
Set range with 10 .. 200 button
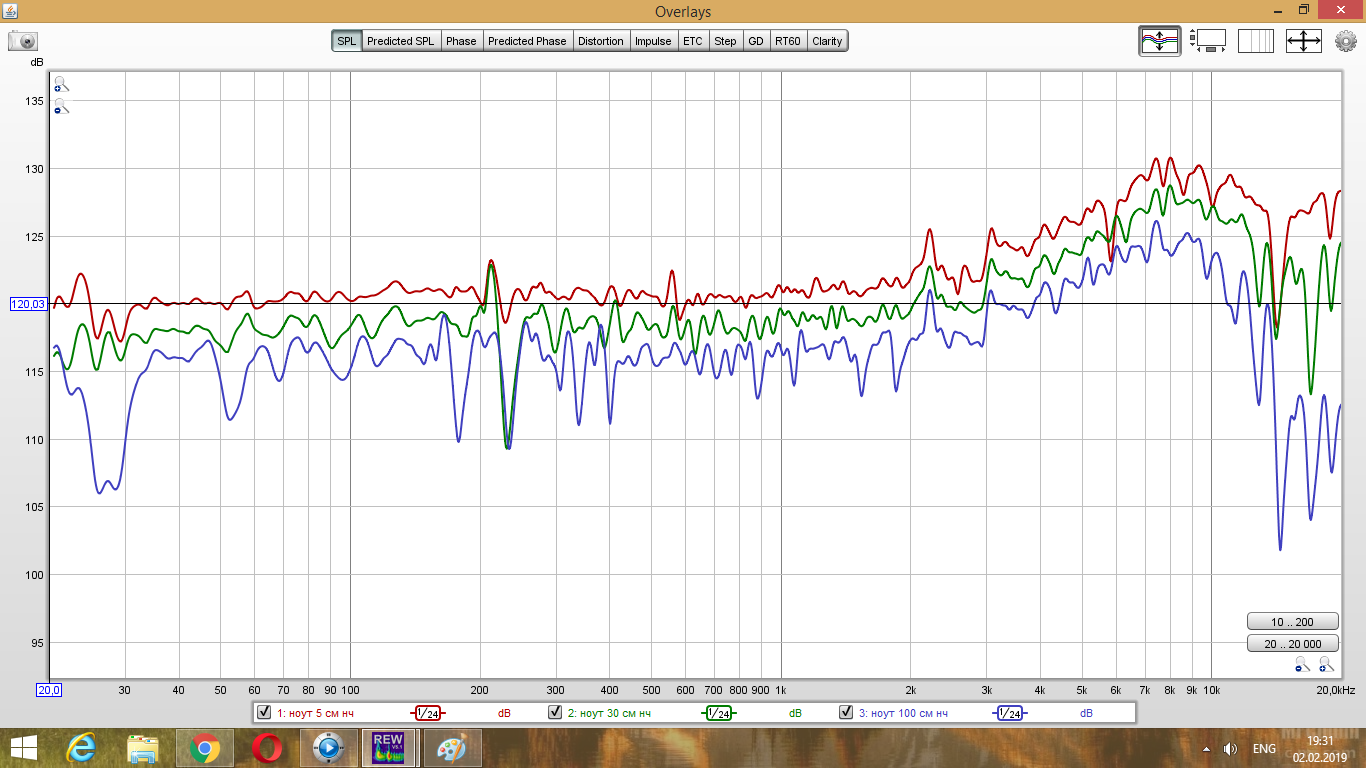(x=1292, y=622)
